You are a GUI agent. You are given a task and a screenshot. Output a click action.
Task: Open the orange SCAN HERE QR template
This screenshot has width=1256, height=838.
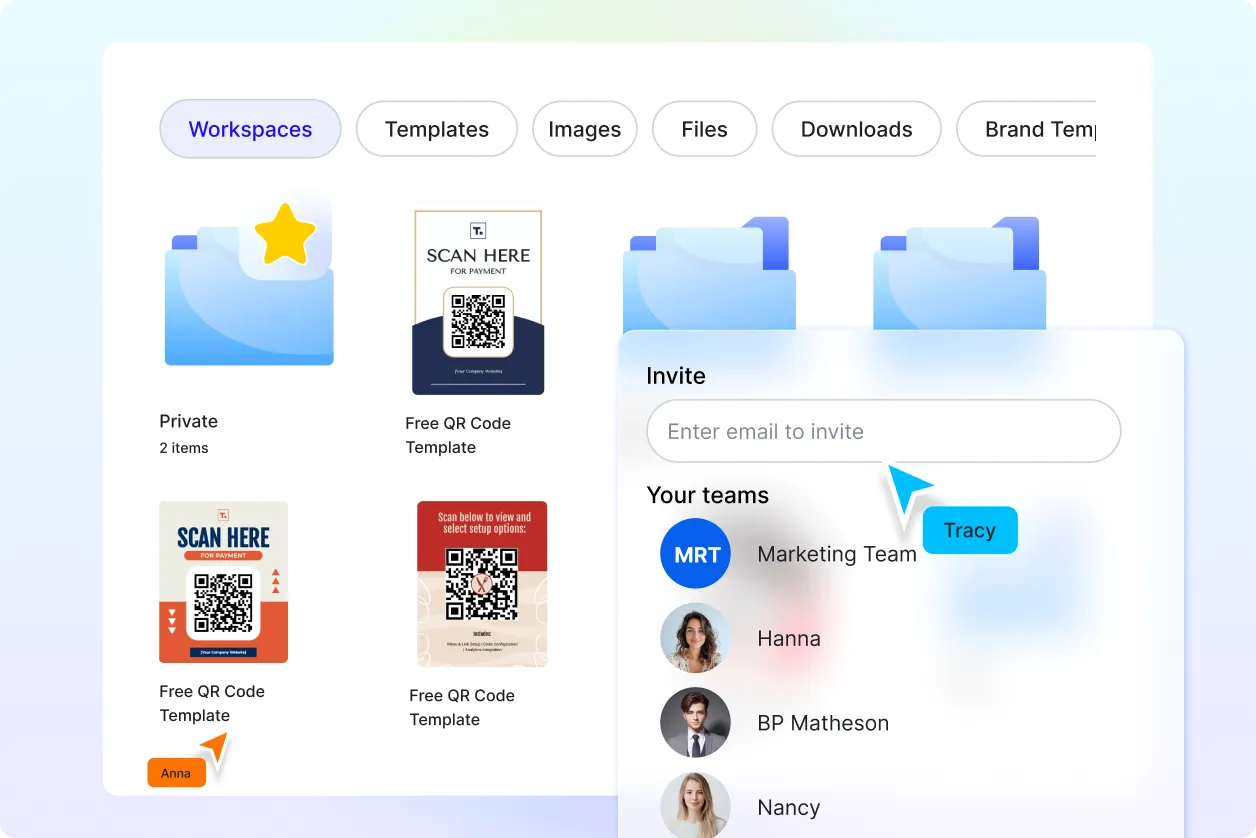pos(224,582)
